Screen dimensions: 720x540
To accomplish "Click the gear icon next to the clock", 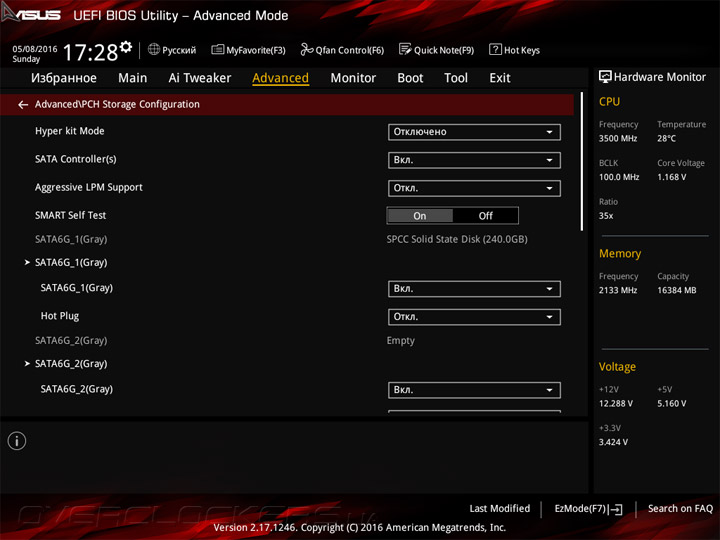I will 126,47.
